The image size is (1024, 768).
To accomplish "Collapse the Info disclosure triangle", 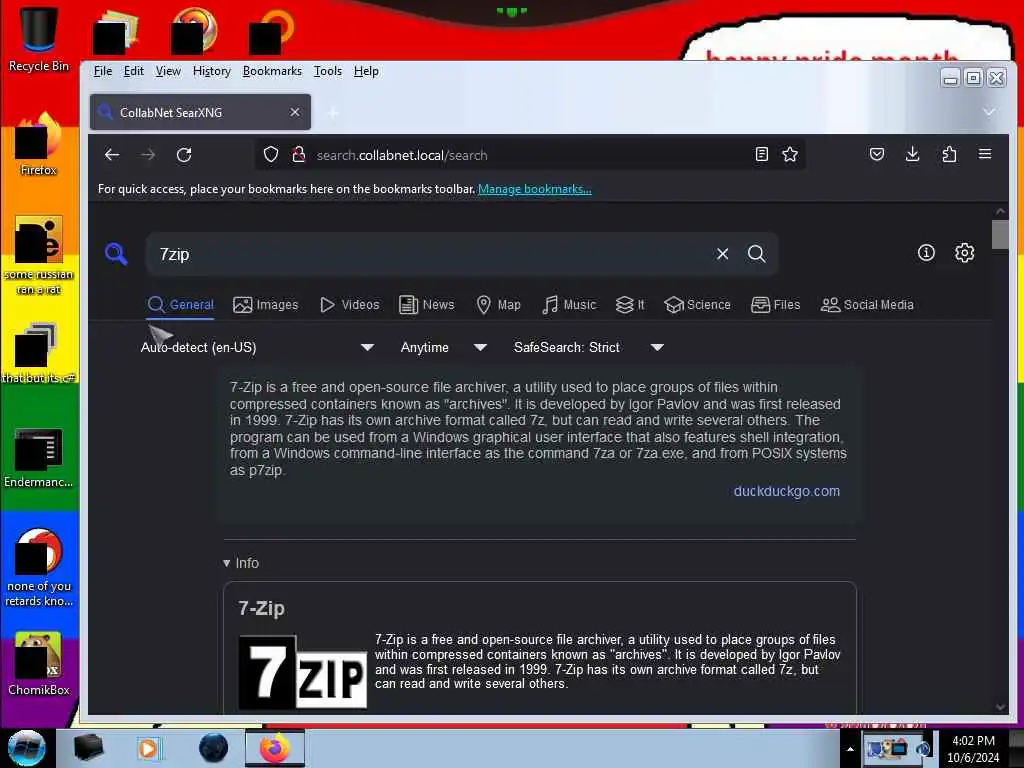I will pyautogui.click(x=227, y=563).
